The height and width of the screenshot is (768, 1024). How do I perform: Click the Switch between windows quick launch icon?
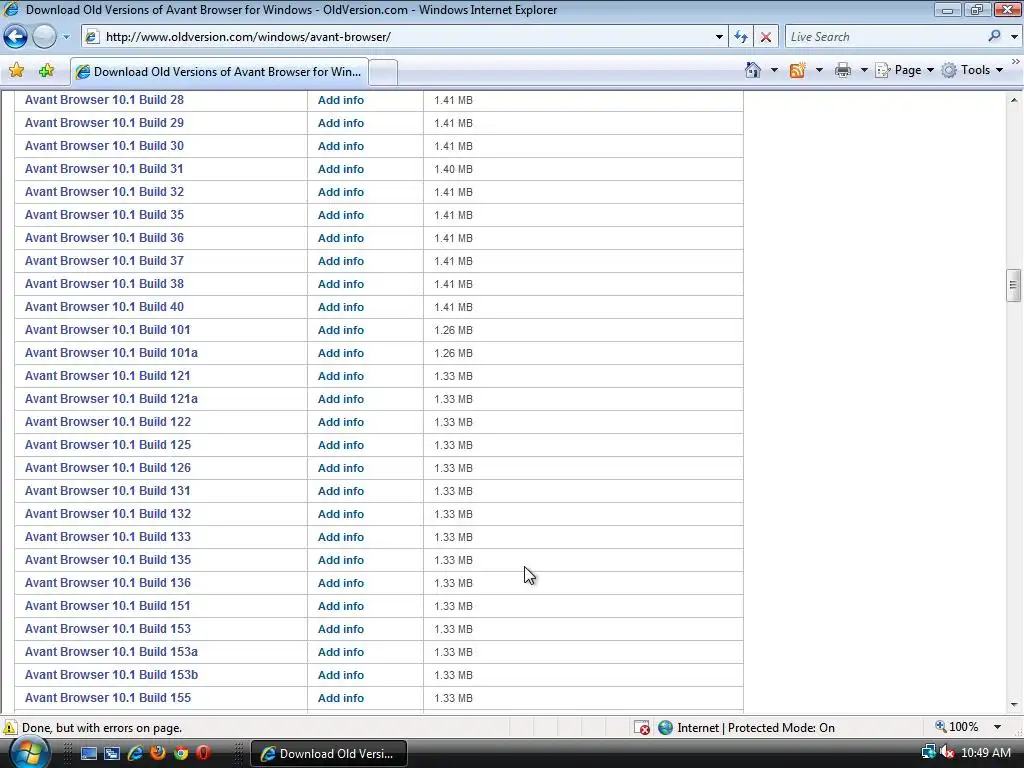click(x=112, y=753)
